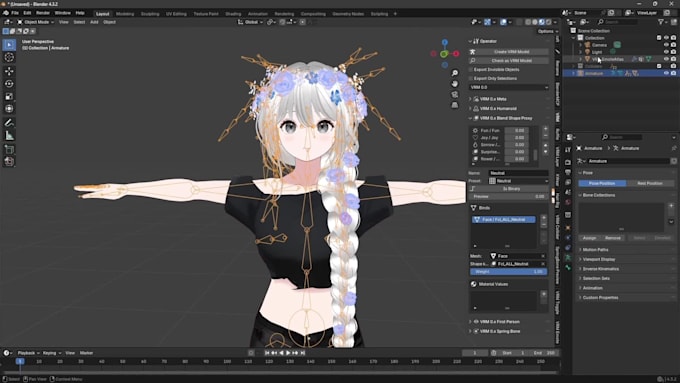
Task: Adjust Fun blend shape value slider
Action: (x=516, y=131)
